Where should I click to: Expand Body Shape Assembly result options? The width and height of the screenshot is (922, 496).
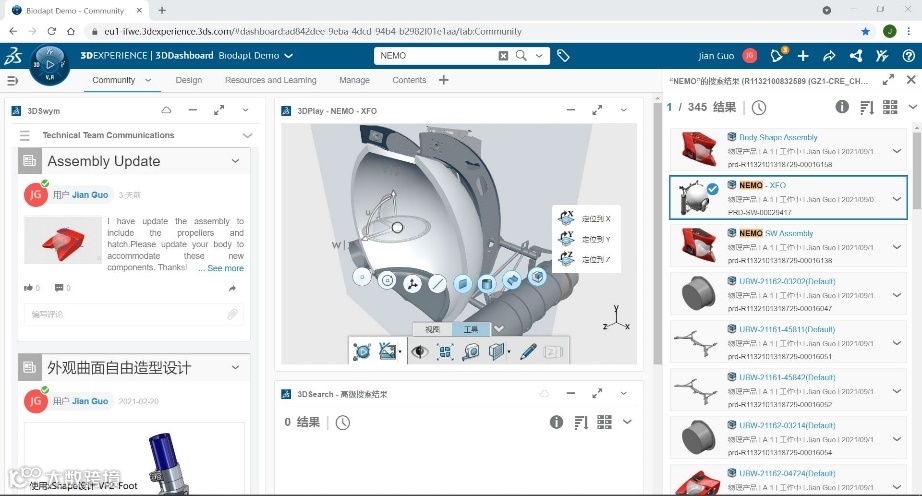(897, 151)
